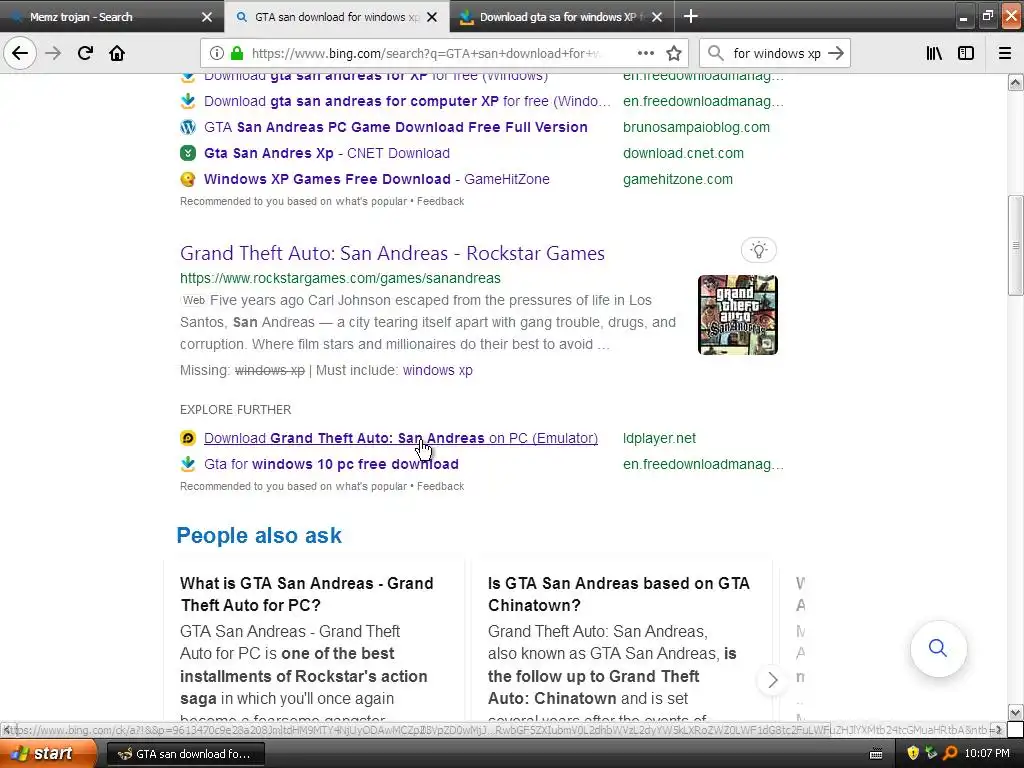This screenshot has width=1024, height=768.
Task: Click the vertical scrollbar thumb
Action: [x=1015, y=246]
